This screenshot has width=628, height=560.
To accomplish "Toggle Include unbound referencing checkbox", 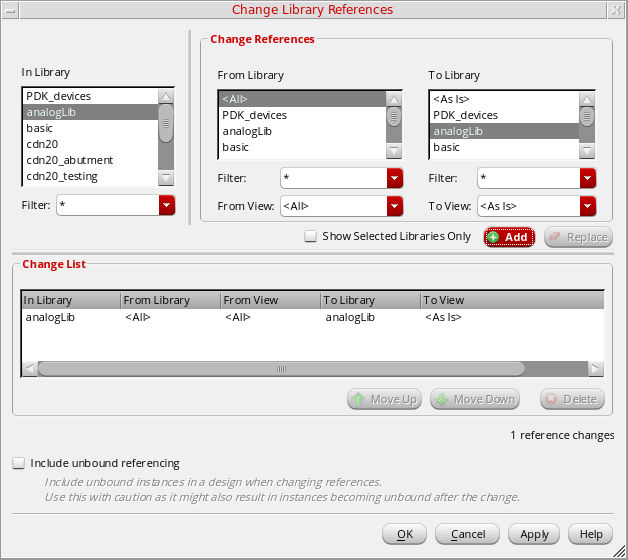I will pyautogui.click(x=18, y=463).
